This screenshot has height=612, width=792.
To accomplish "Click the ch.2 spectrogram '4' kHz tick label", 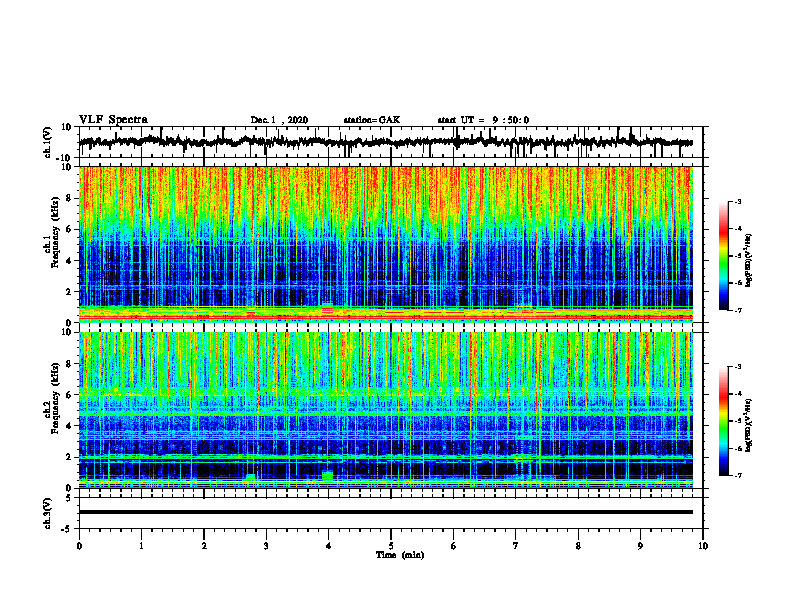I will pyautogui.click(x=70, y=426).
